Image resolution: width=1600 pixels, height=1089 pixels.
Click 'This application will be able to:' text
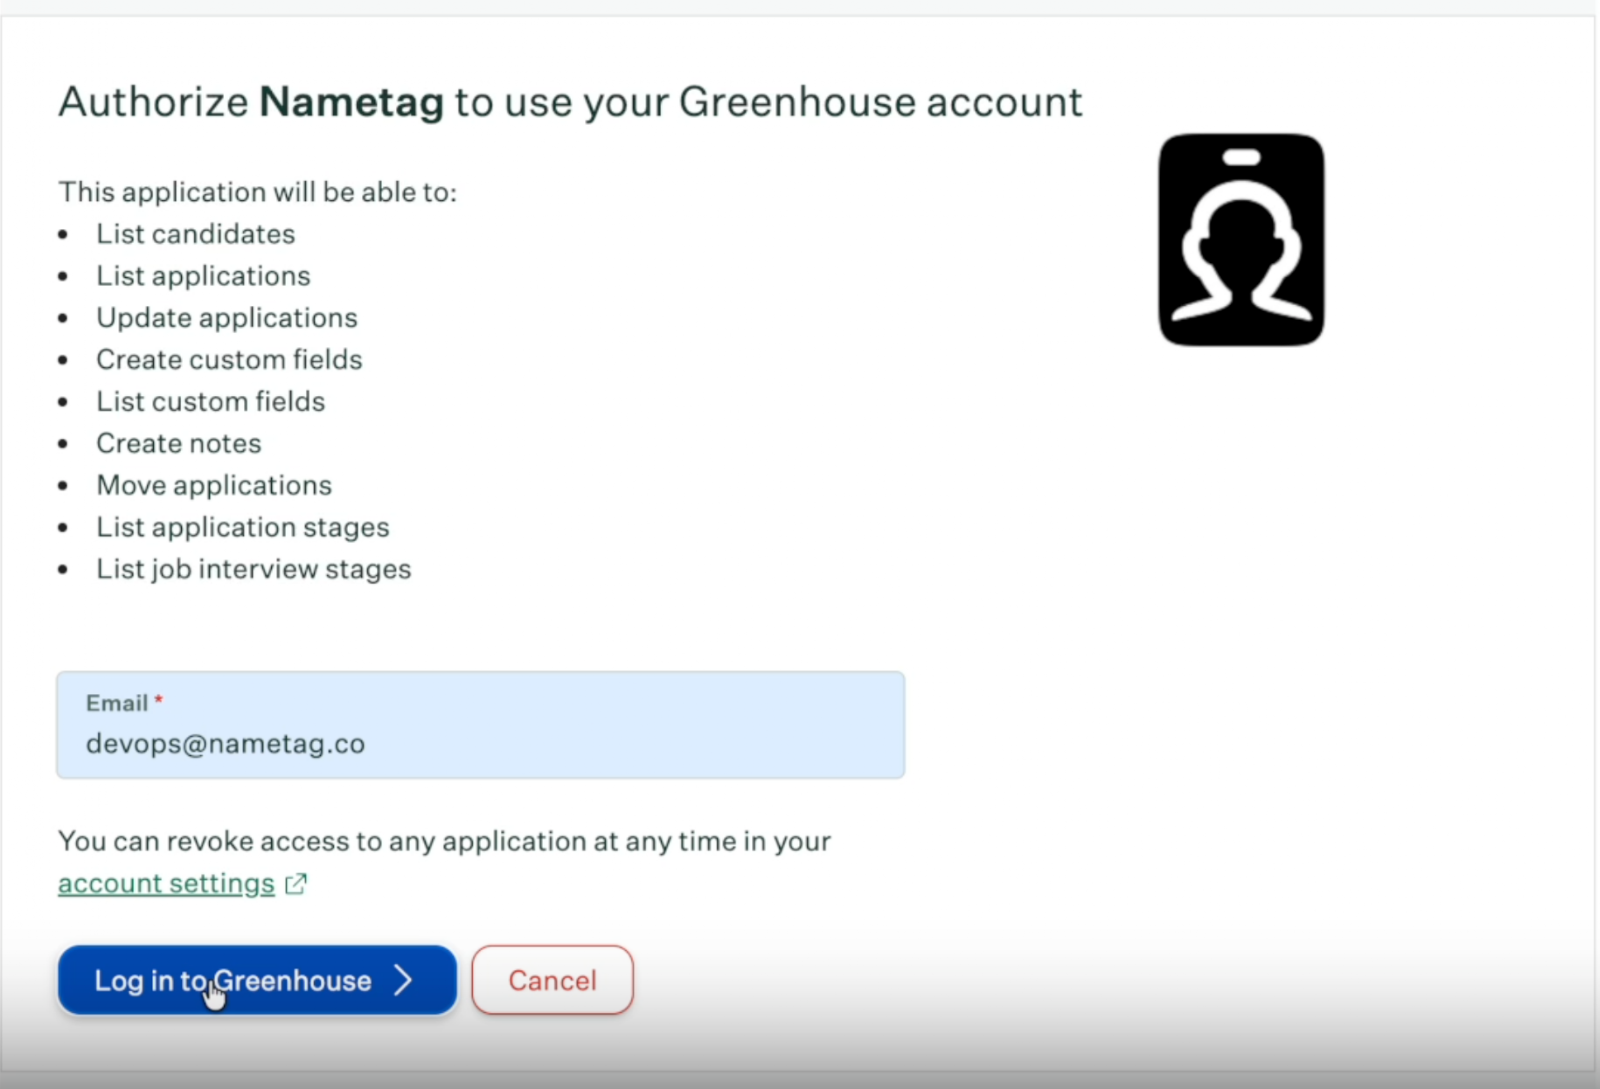coord(257,192)
